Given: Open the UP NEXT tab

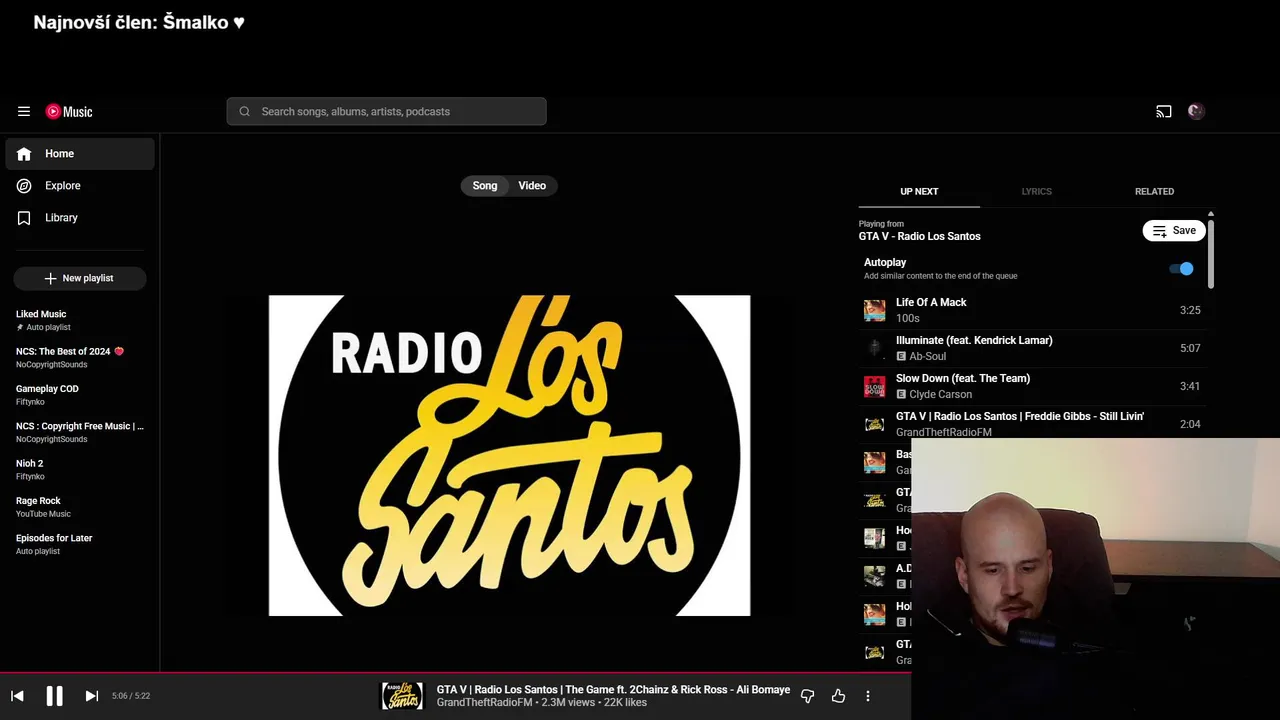Looking at the screenshot, I should pyautogui.click(x=919, y=192).
